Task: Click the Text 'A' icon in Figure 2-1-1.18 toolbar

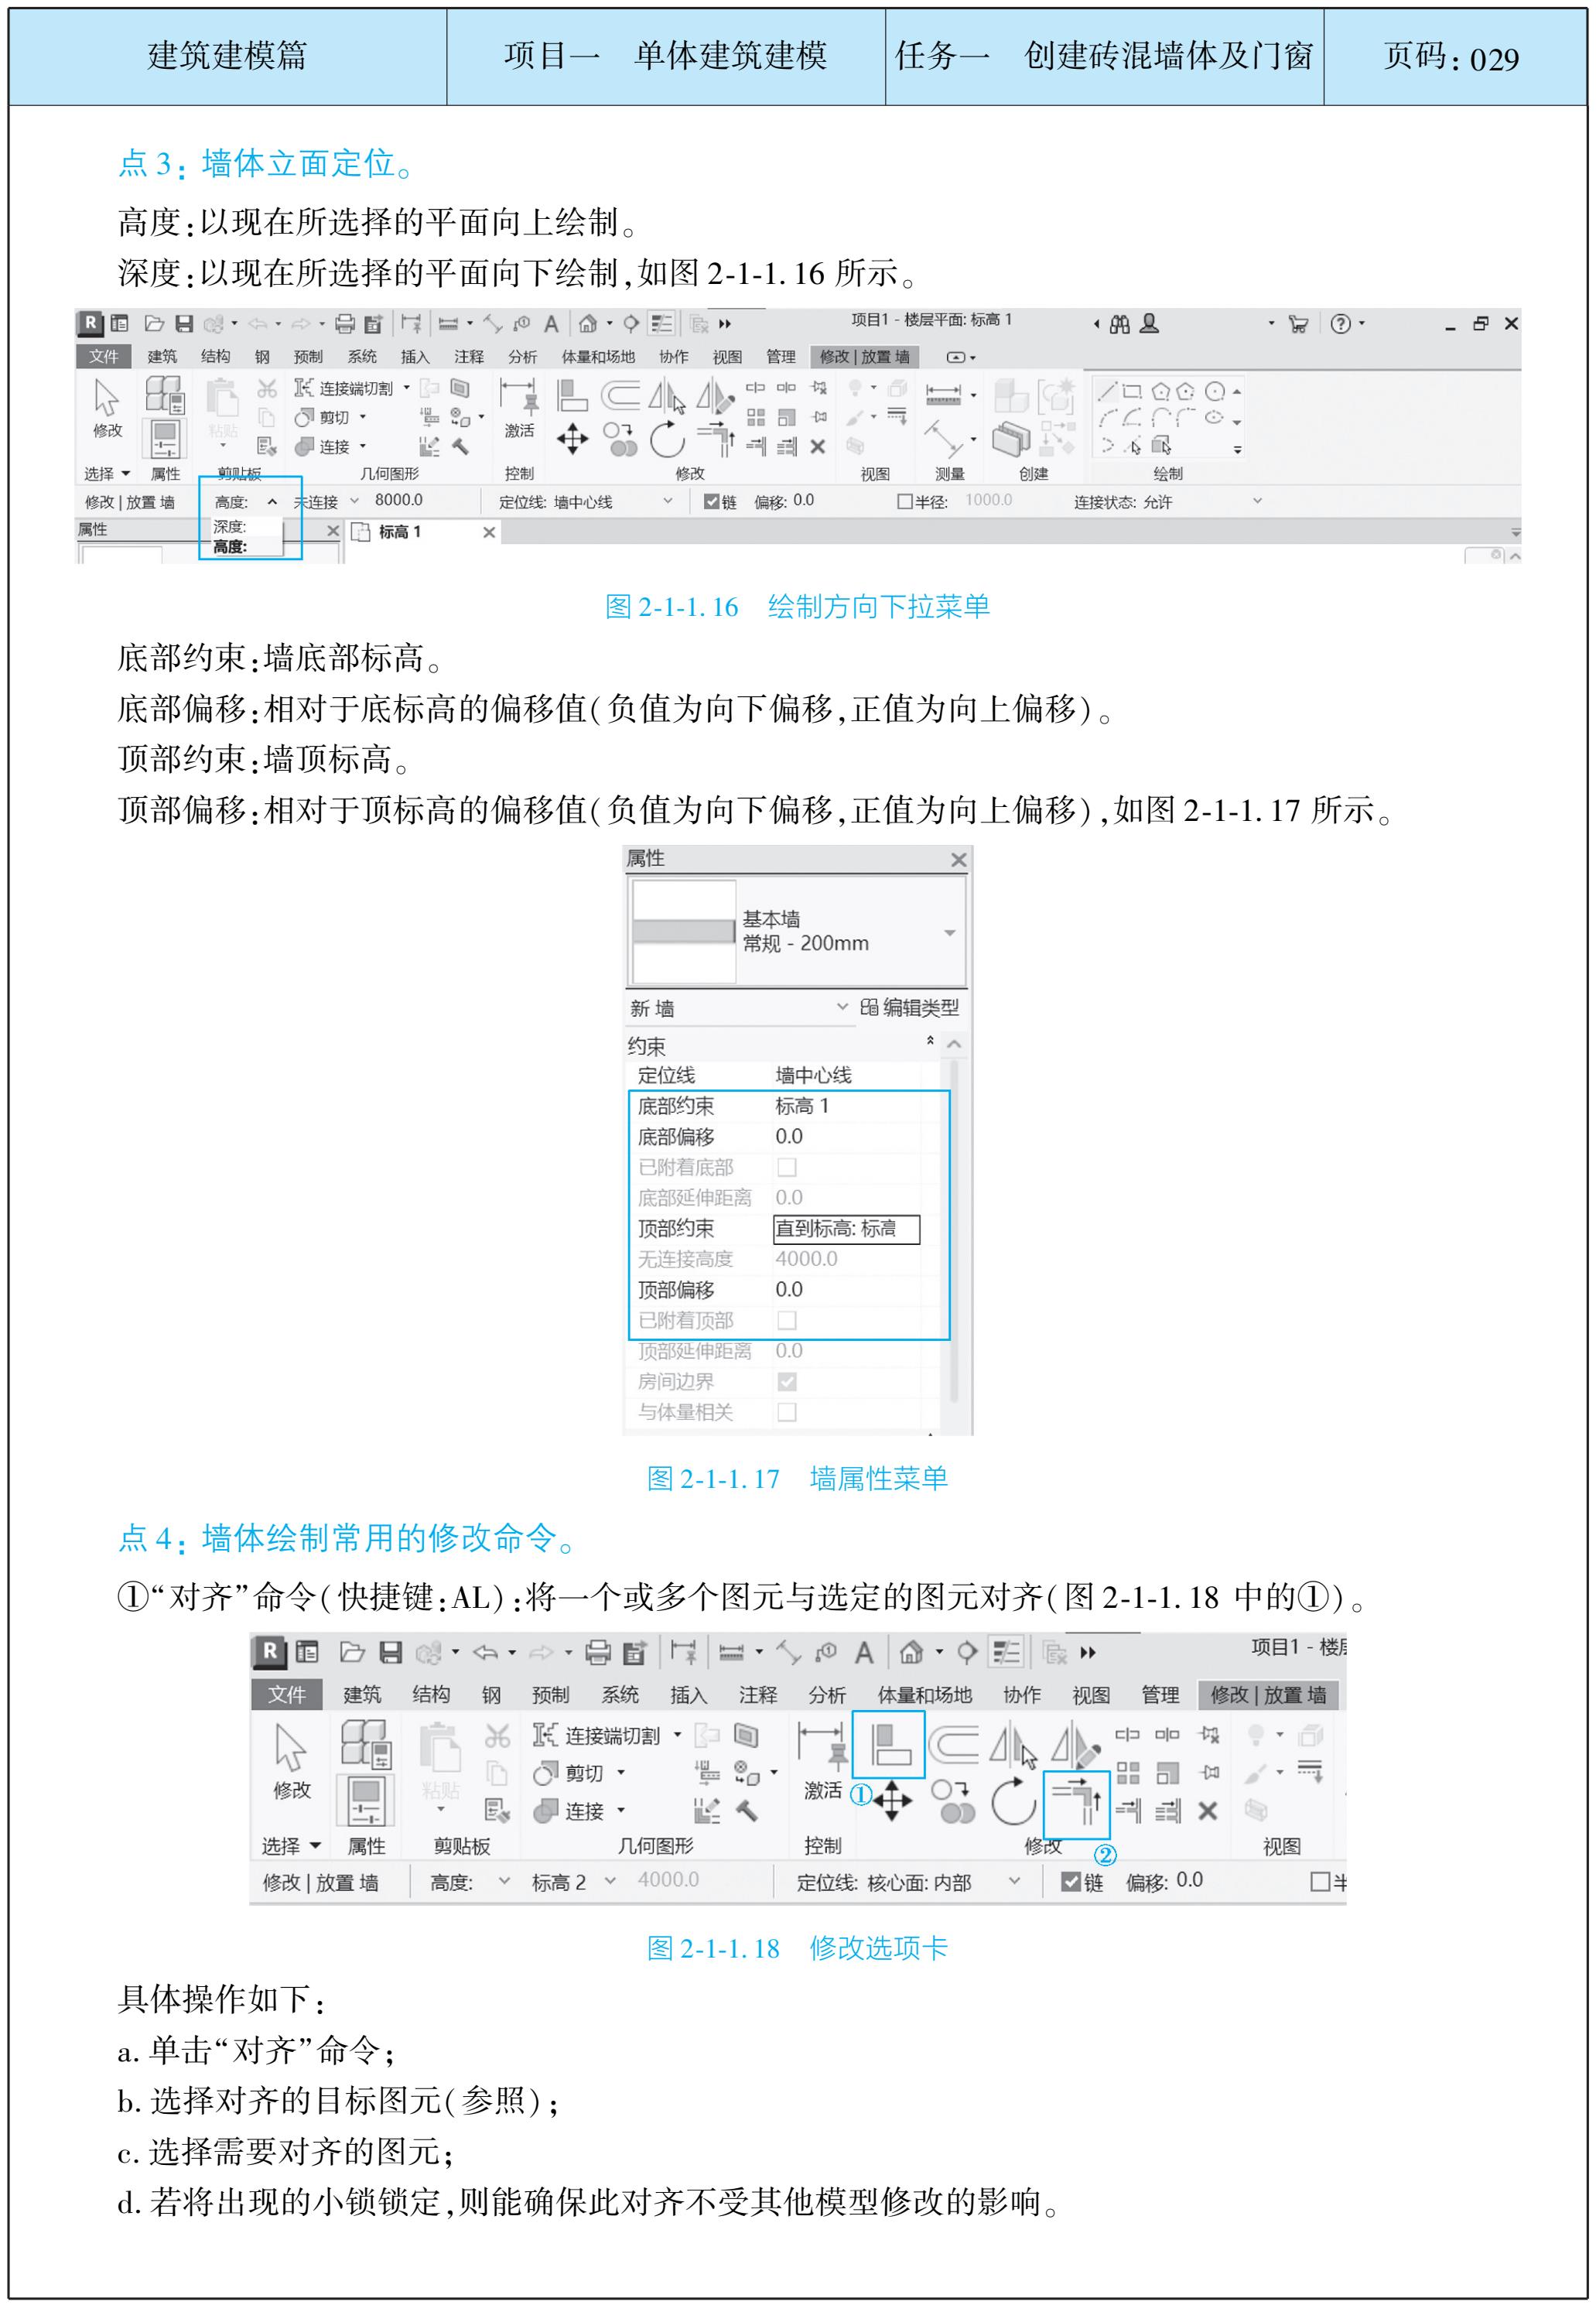Action: coord(864,1653)
